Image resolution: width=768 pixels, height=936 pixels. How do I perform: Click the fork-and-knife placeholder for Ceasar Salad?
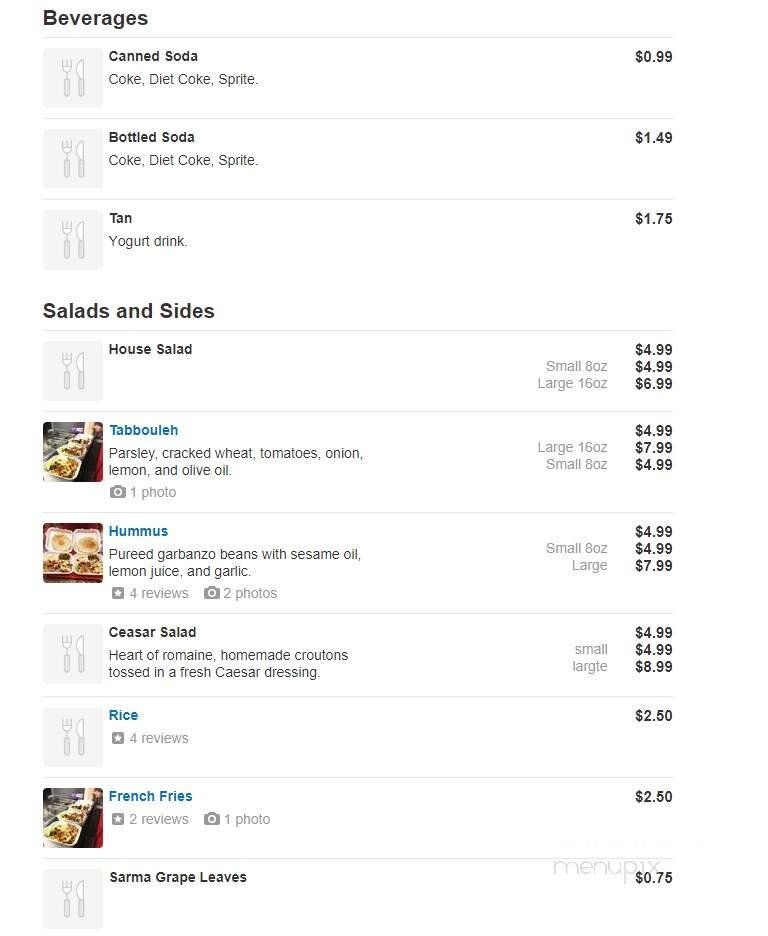[72, 653]
